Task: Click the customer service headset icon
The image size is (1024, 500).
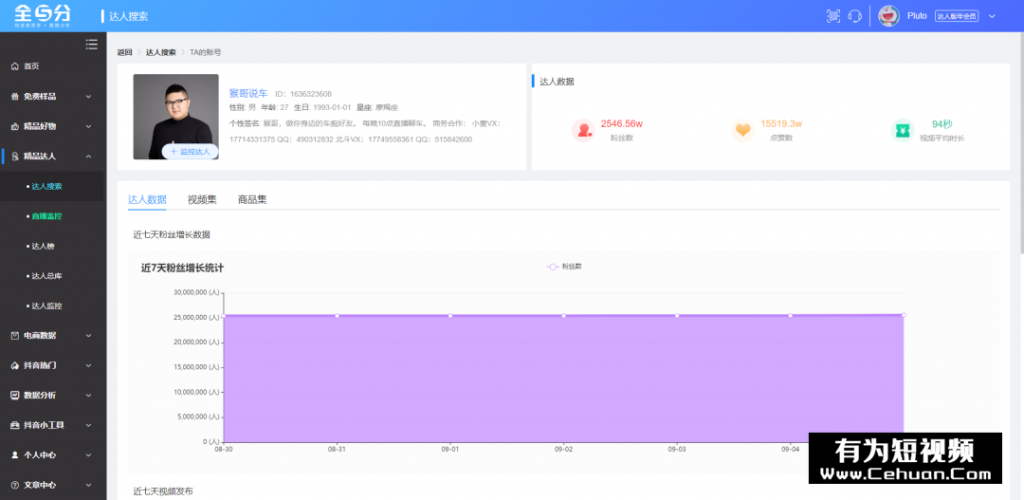Action: [x=855, y=16]
